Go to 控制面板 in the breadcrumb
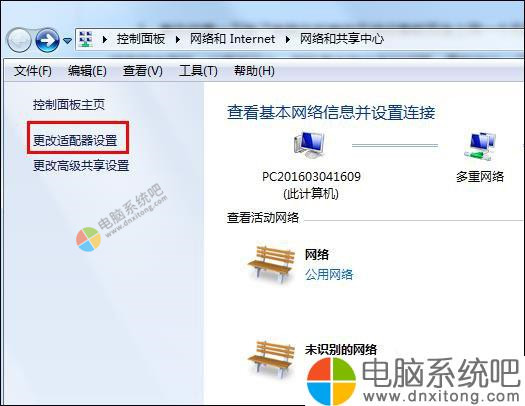Viewport: 525px width, 406px height. [x=141, y=39]
